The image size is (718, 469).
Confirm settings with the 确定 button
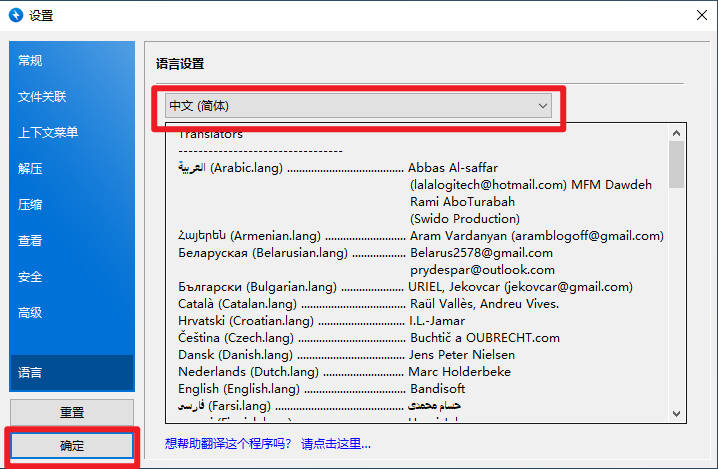coord(72,444)
